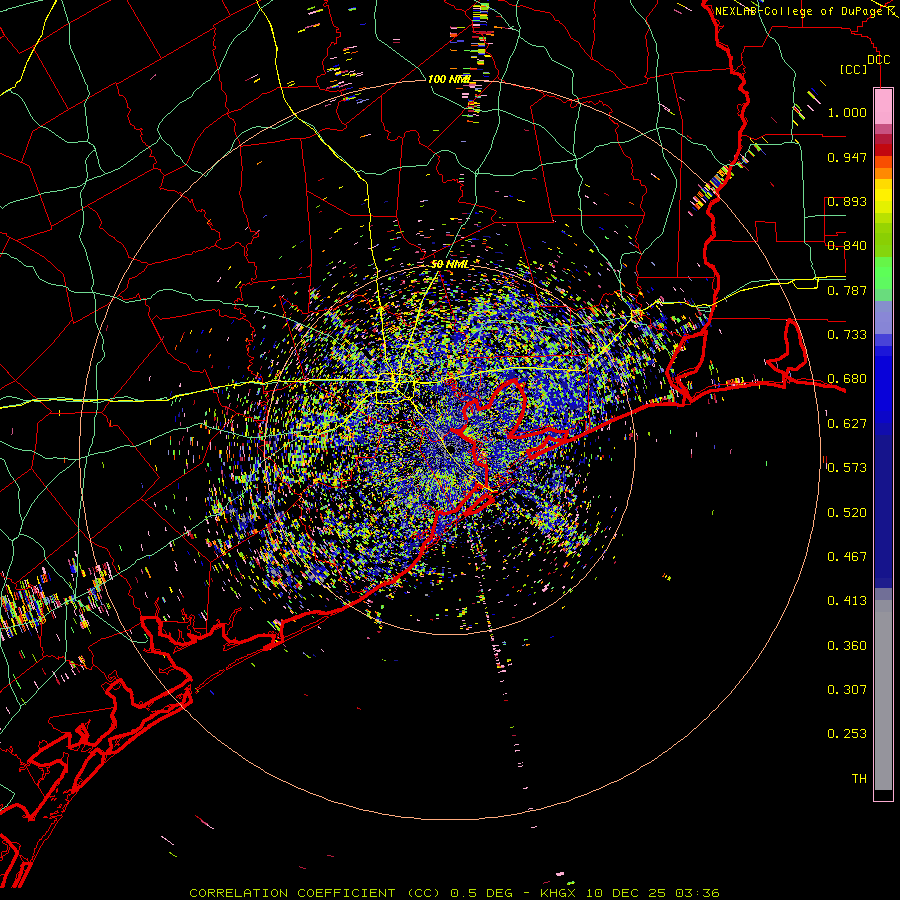900x900 pixels.
Task: Select the 0.467 scale value
Action: click(x=847, y=557)
